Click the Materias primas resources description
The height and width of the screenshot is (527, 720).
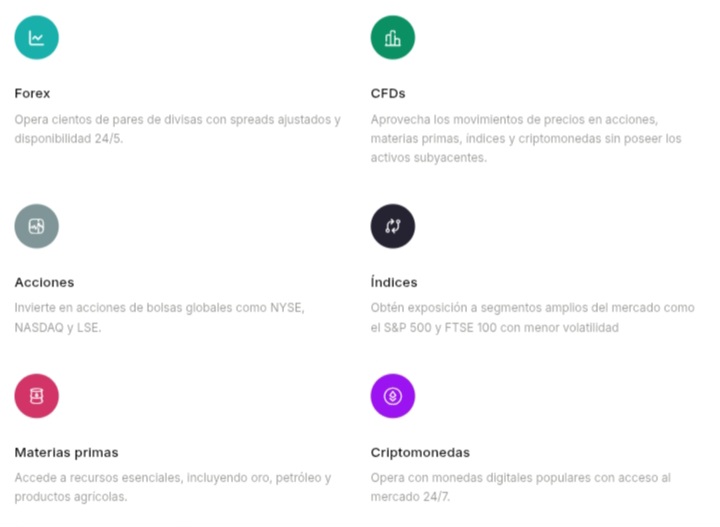tap(172, 487)
